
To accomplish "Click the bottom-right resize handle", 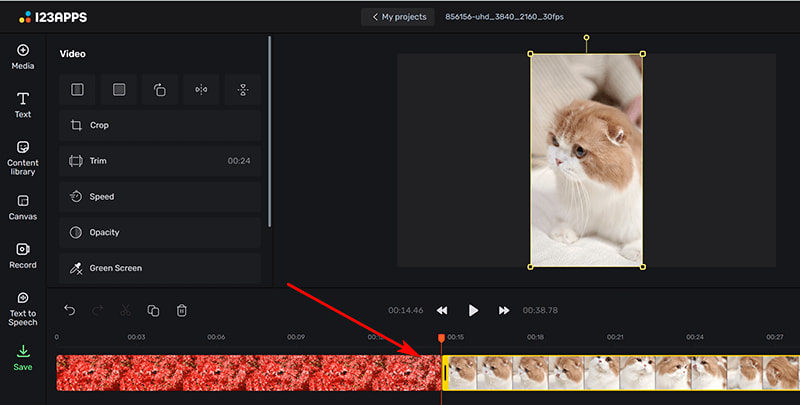I will coord(642,267).
